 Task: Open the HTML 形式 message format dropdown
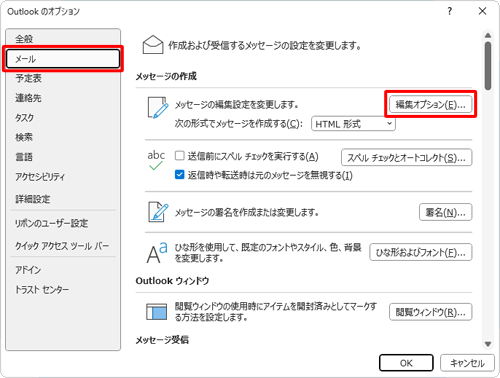point(353,124)
